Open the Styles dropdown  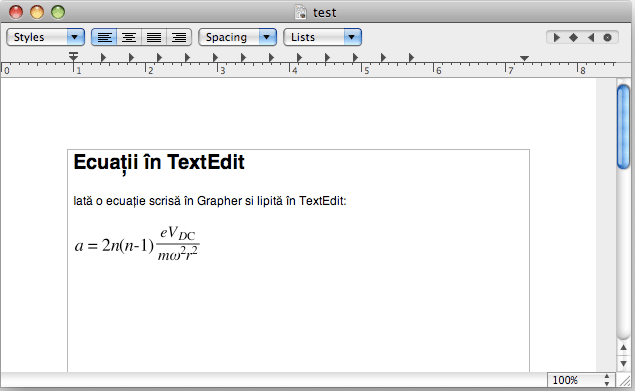[45, 37]
